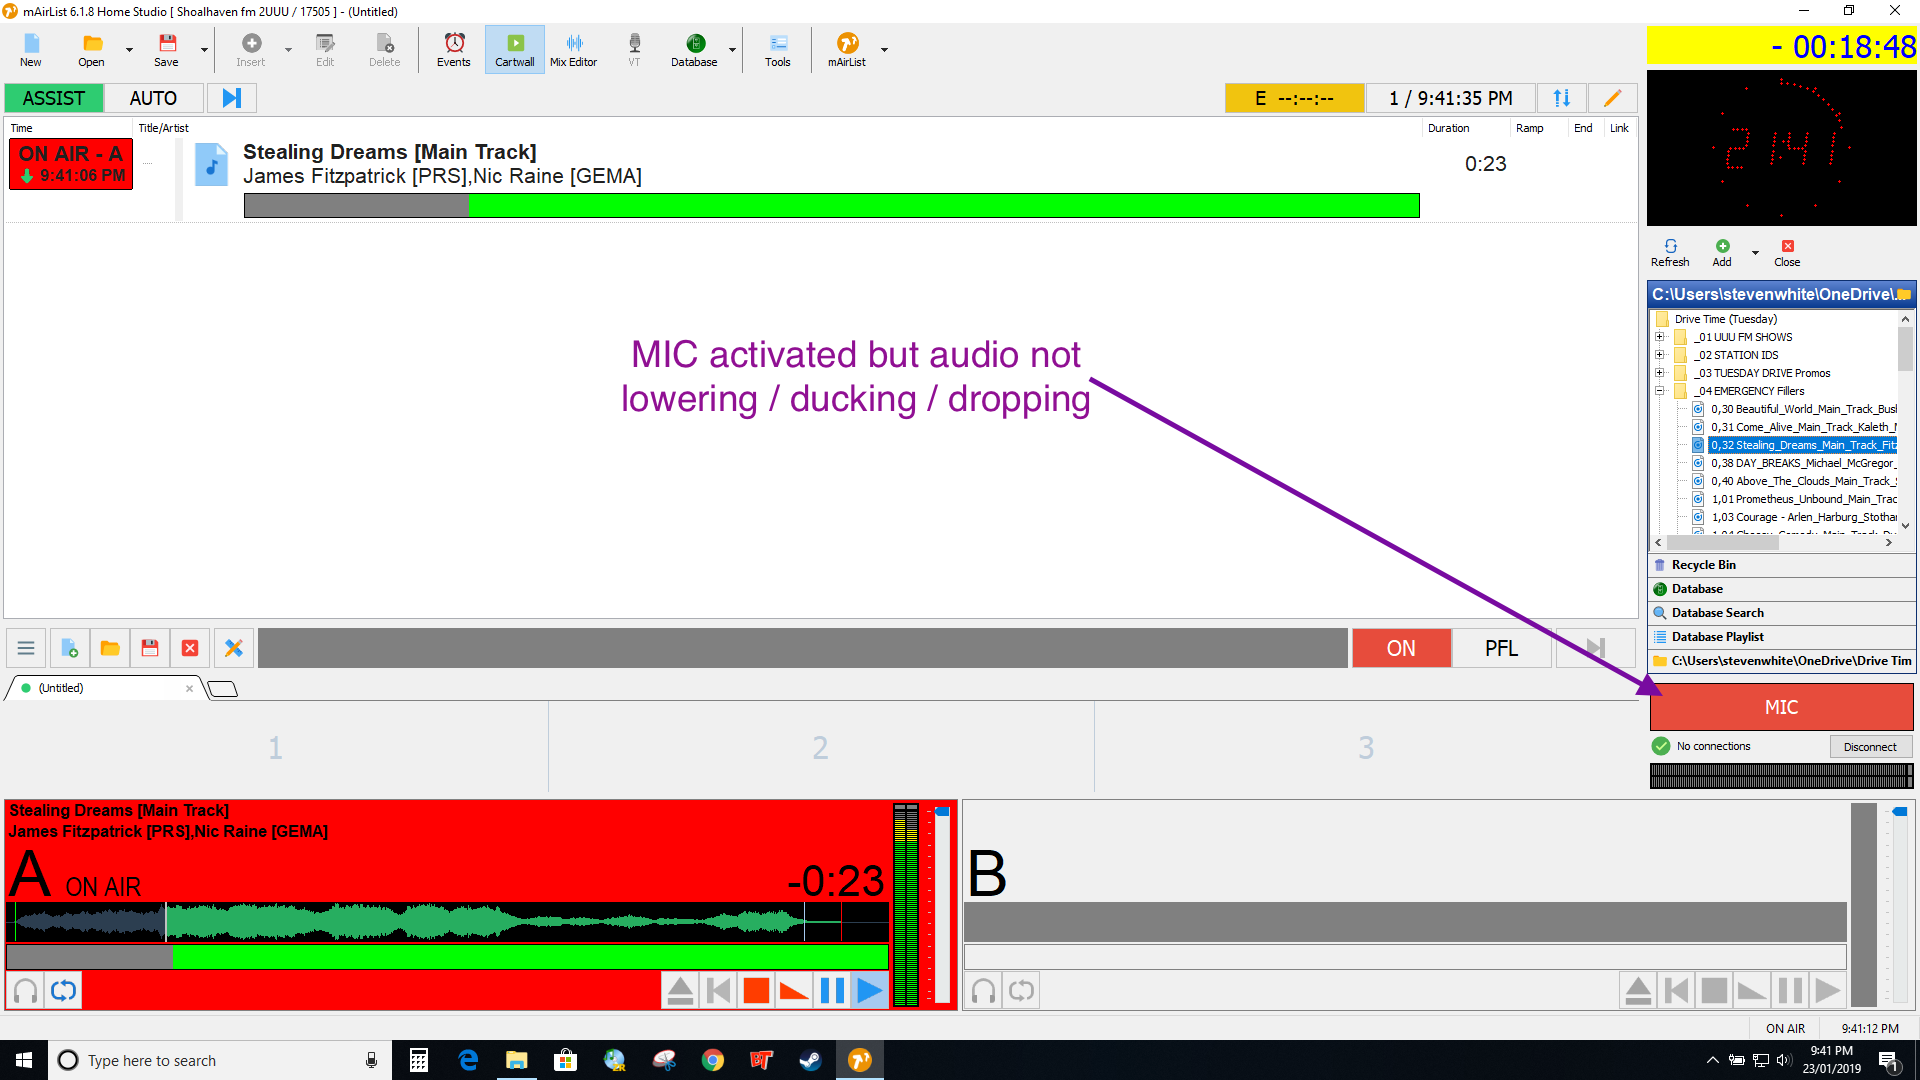Open the VT voice tracking tool
1920x1080 pixels.
[634, 48]
